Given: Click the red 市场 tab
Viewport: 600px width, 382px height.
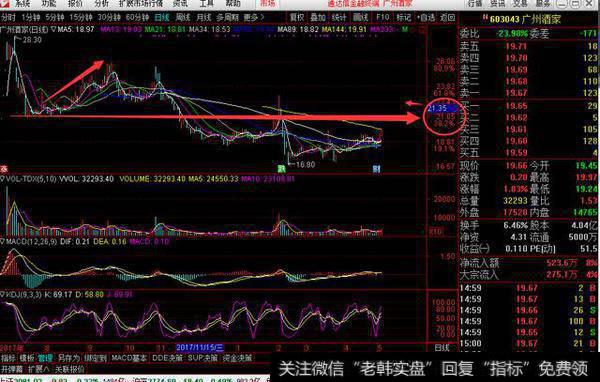Looking at the screenshot, I should (x=267, y=3).
